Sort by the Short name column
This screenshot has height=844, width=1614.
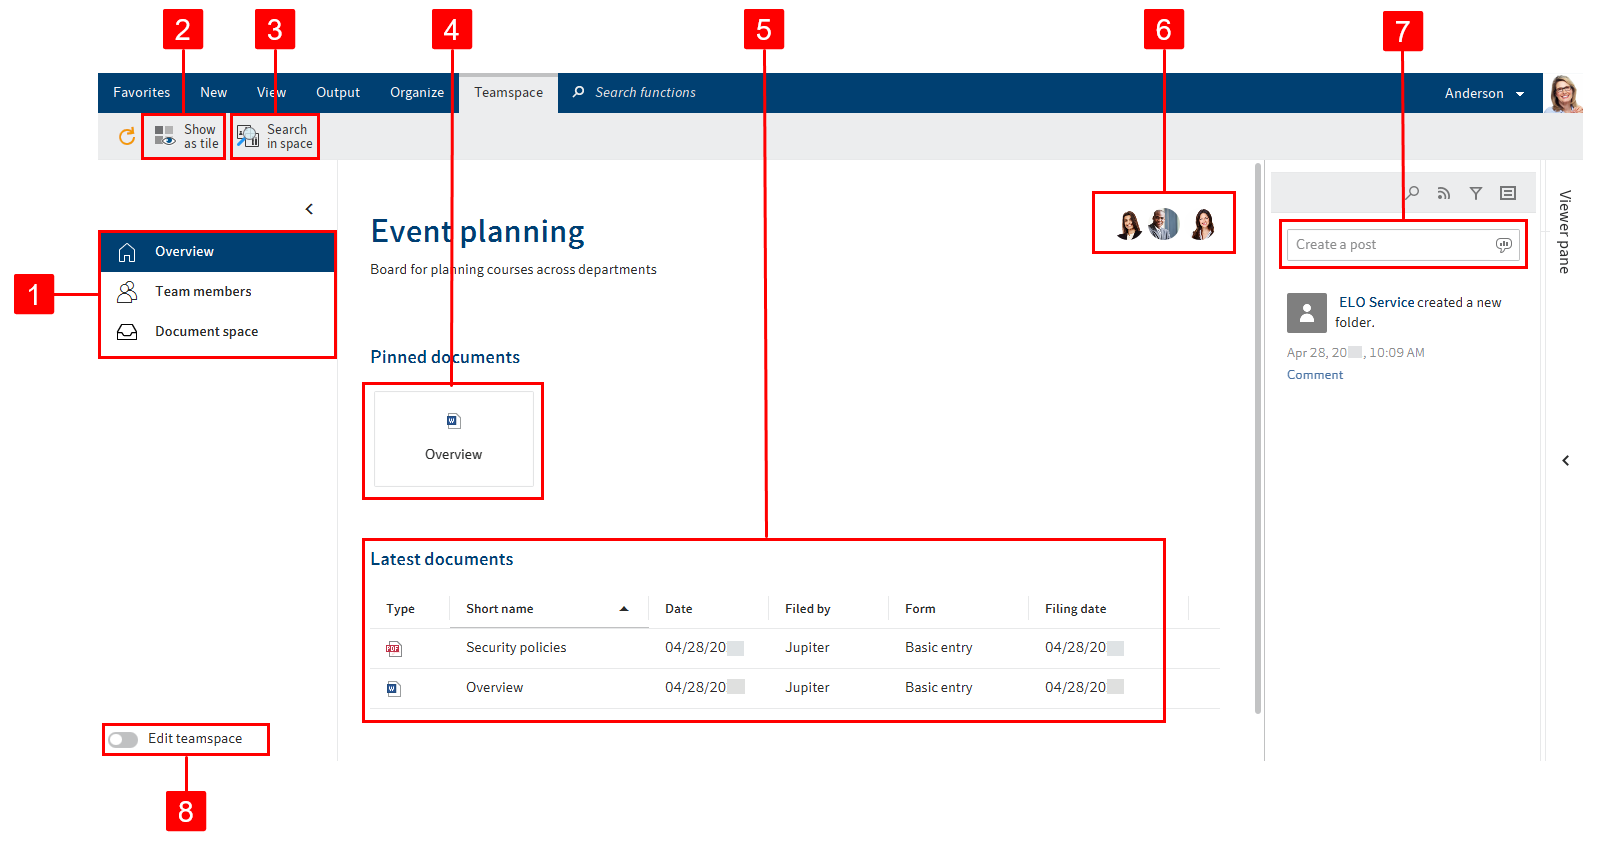coord(500,609)
